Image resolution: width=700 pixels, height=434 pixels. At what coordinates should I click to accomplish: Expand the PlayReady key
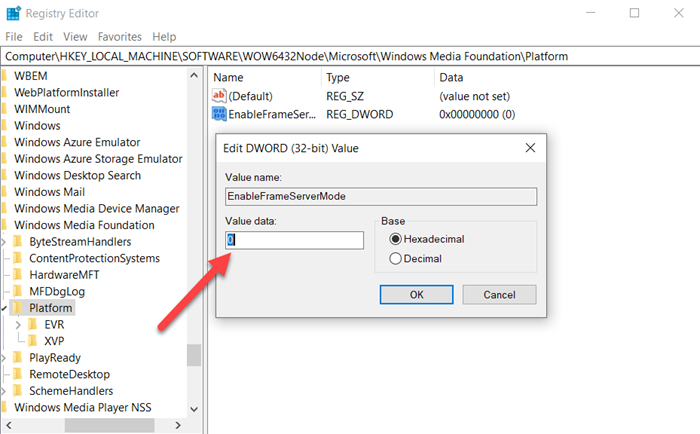(x=4, y=358)
